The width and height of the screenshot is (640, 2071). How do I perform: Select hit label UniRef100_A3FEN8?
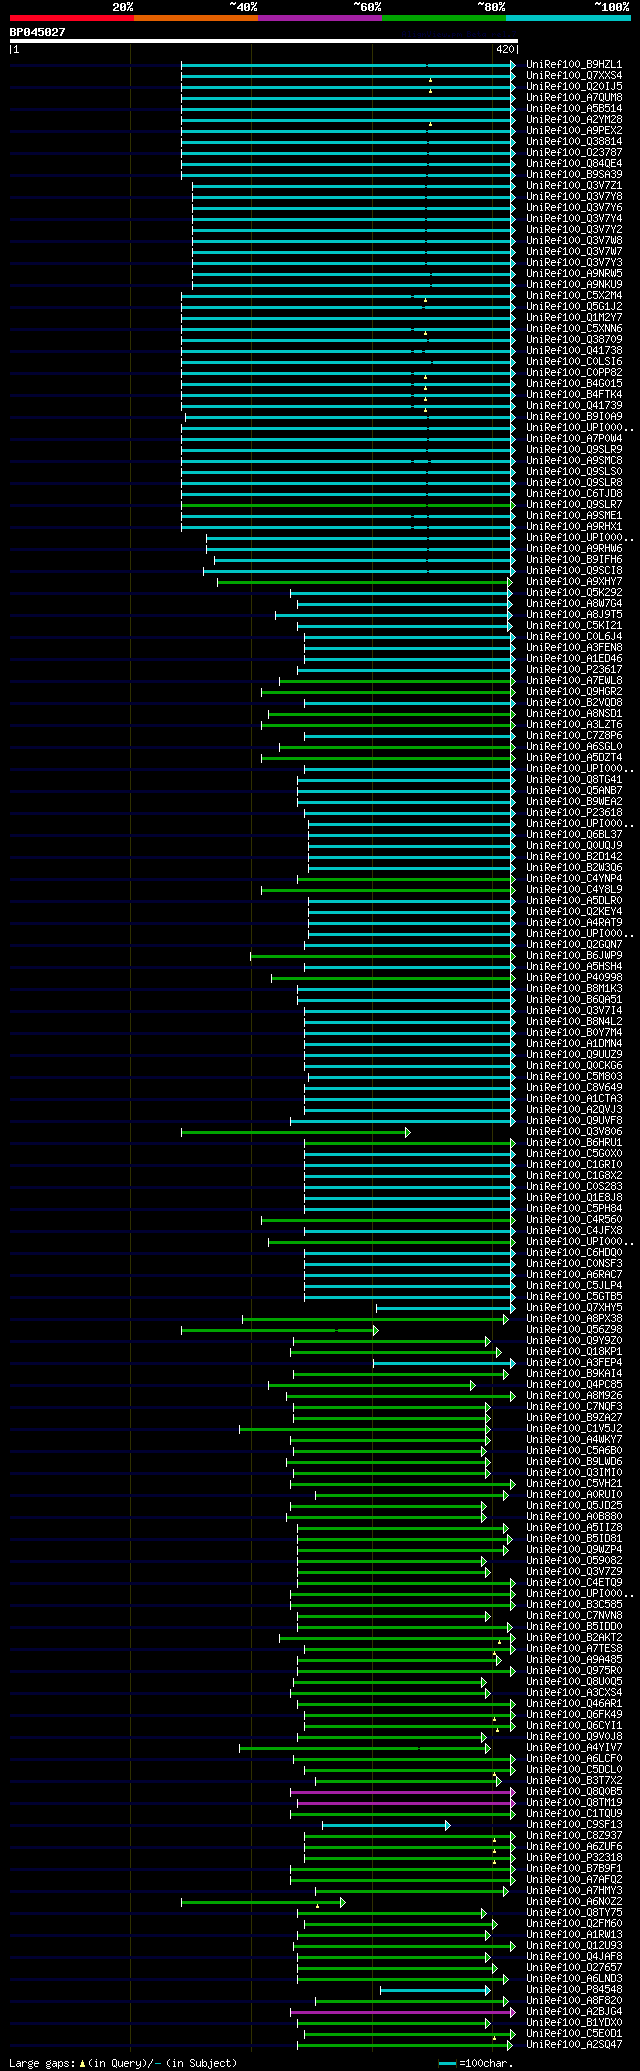(x=574, y=647)
